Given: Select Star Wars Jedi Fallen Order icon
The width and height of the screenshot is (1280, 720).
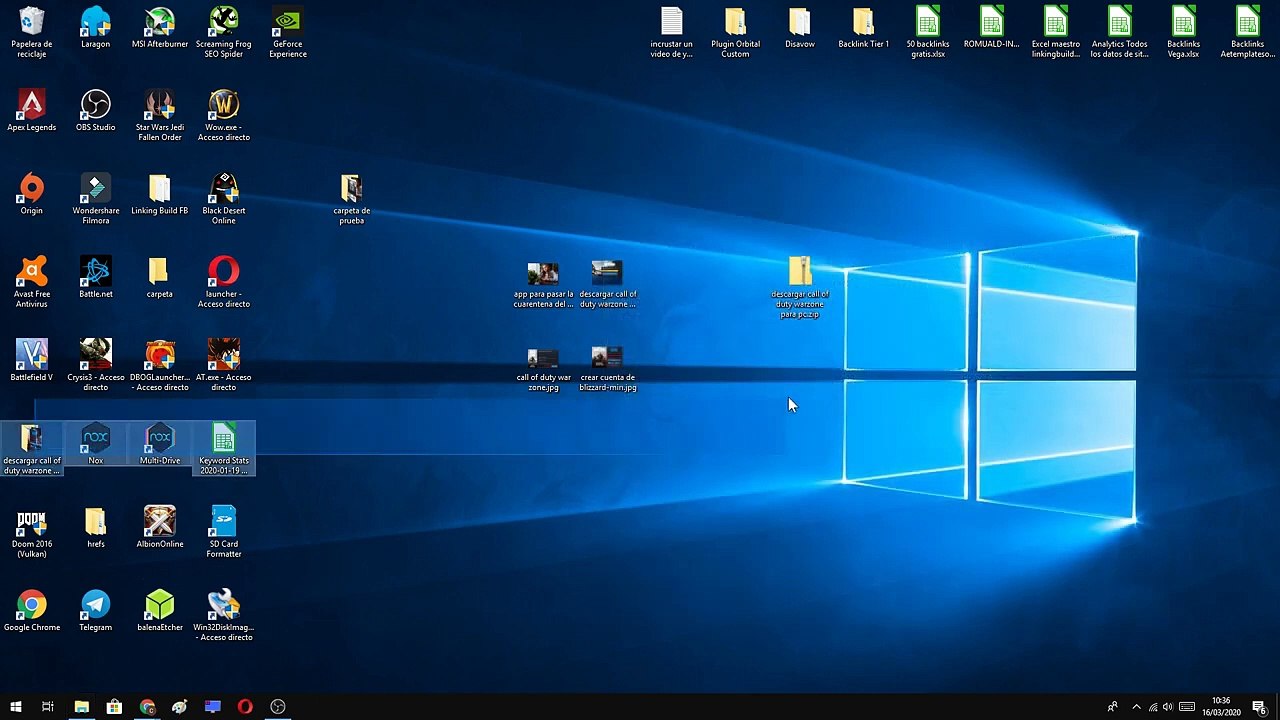Looking at the screenshot, I should pyautogui.click(x=160, y=116).
